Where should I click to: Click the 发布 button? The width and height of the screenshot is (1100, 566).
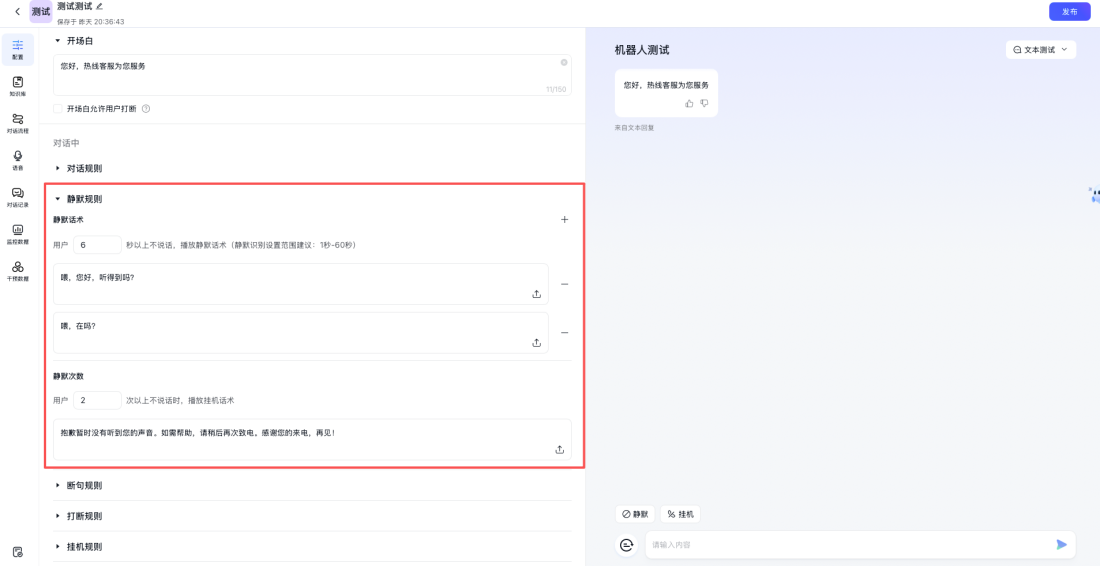tap(1069, 12)
